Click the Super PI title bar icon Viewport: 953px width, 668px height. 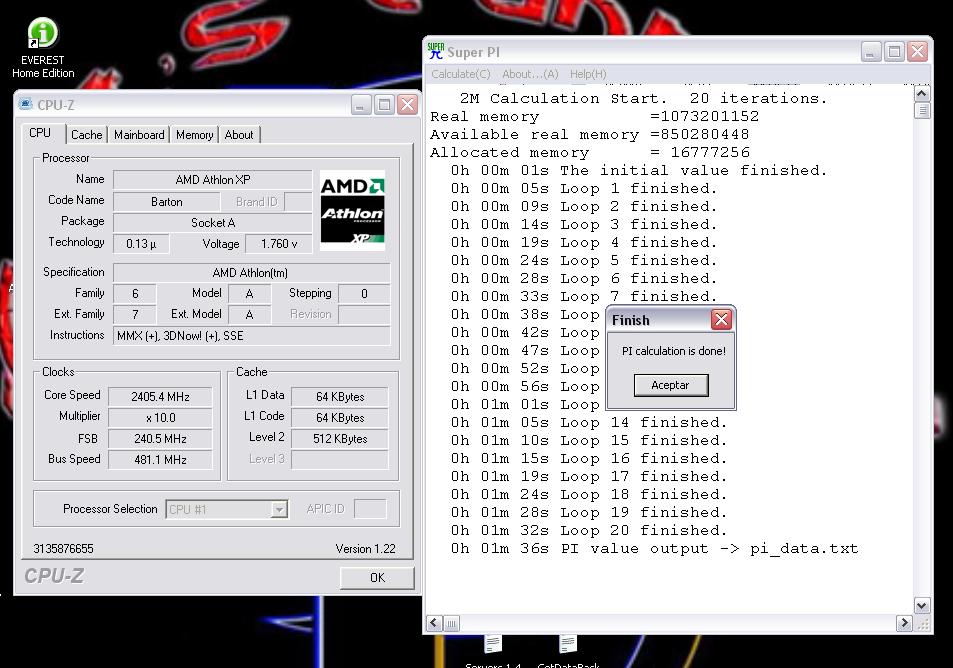click(436, 51)
